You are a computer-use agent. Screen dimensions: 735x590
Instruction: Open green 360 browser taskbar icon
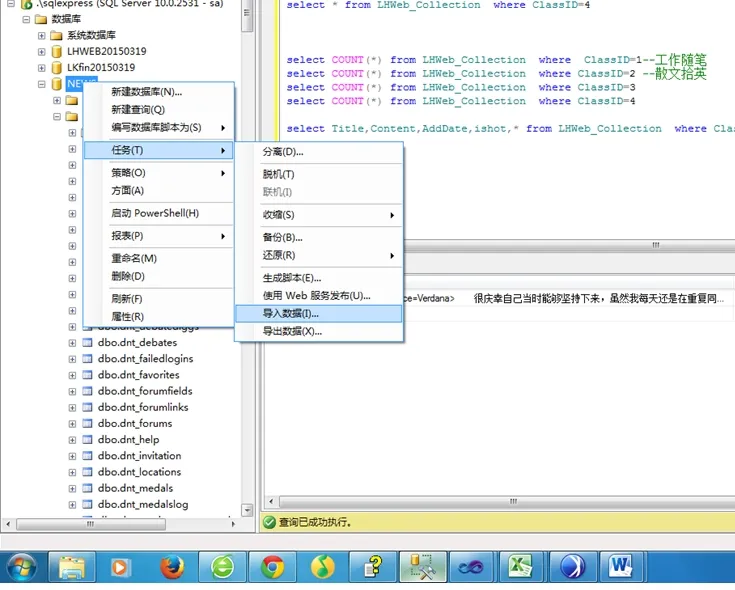[222, 568]
